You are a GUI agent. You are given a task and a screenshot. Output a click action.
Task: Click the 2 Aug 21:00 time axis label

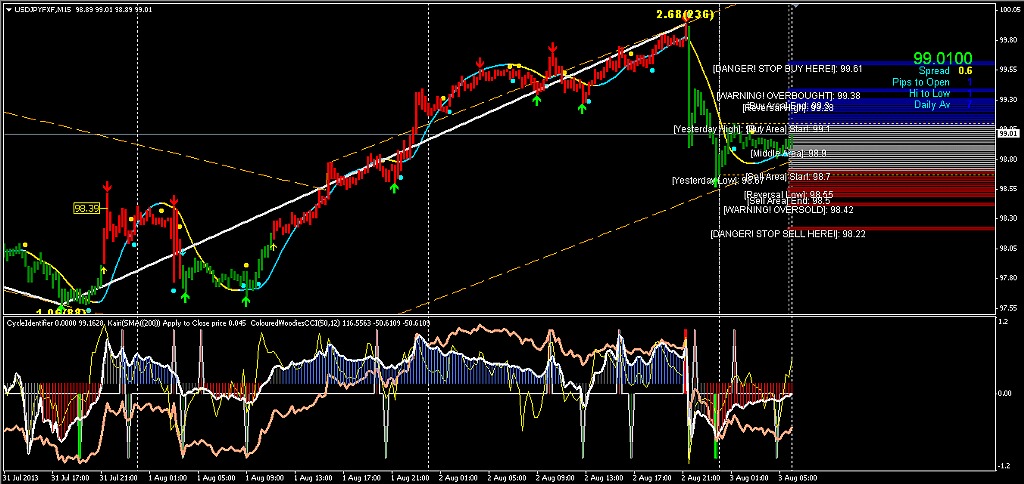tap(703, 477)
